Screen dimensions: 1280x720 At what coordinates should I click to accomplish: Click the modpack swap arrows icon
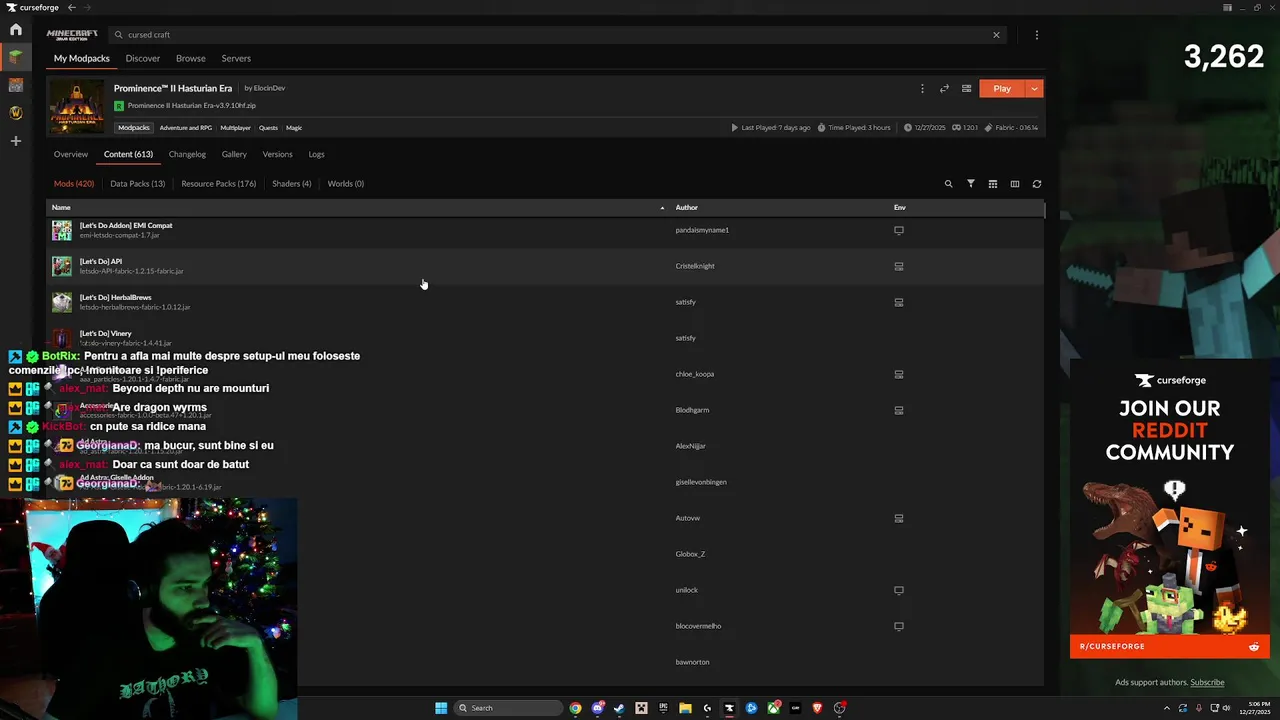[944, 89]
